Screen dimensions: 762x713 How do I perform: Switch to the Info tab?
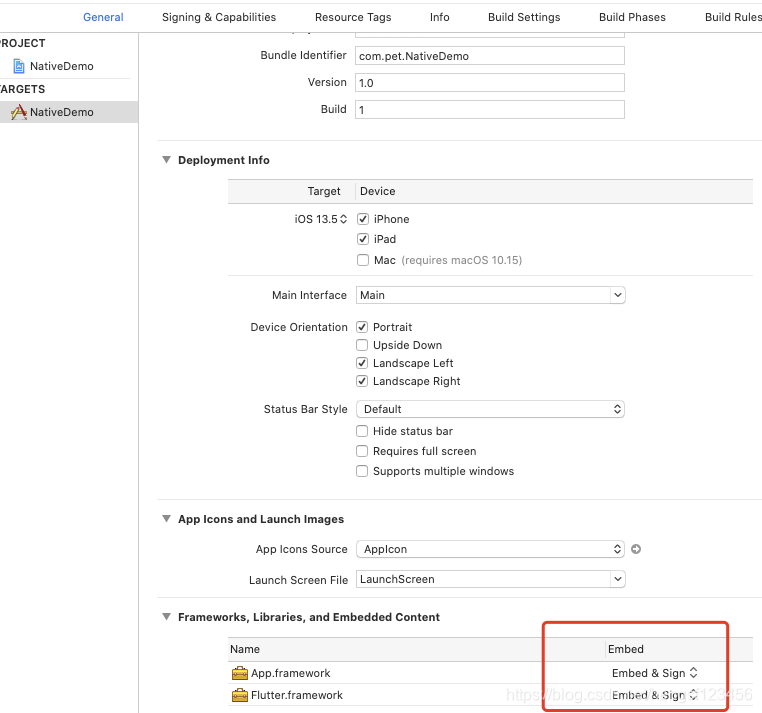tap(439, 17)
